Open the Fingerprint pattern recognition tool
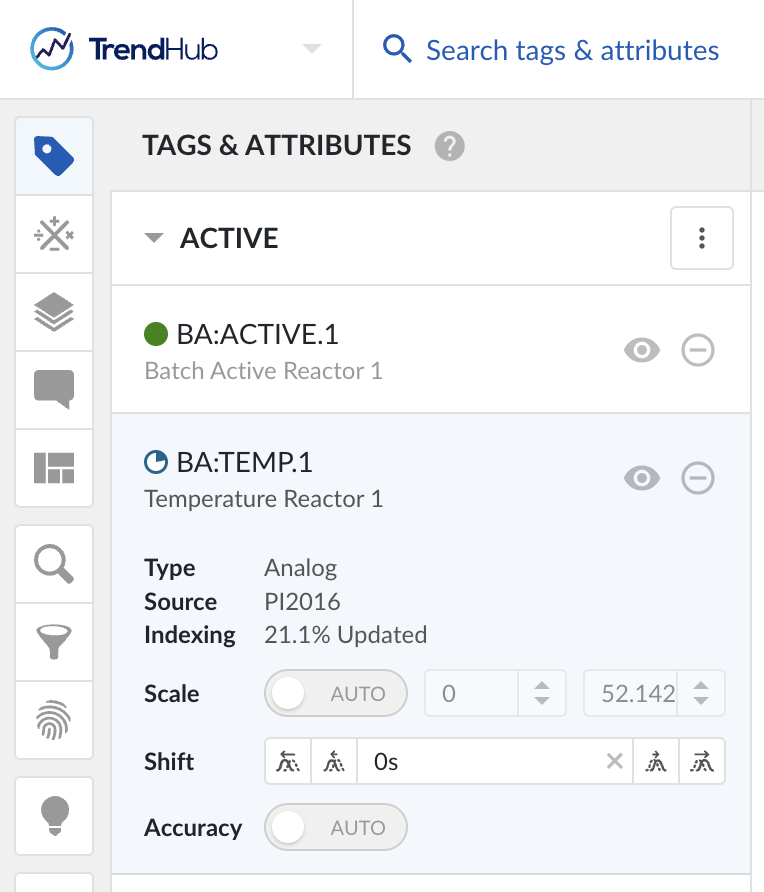 (x=54, y=719)
